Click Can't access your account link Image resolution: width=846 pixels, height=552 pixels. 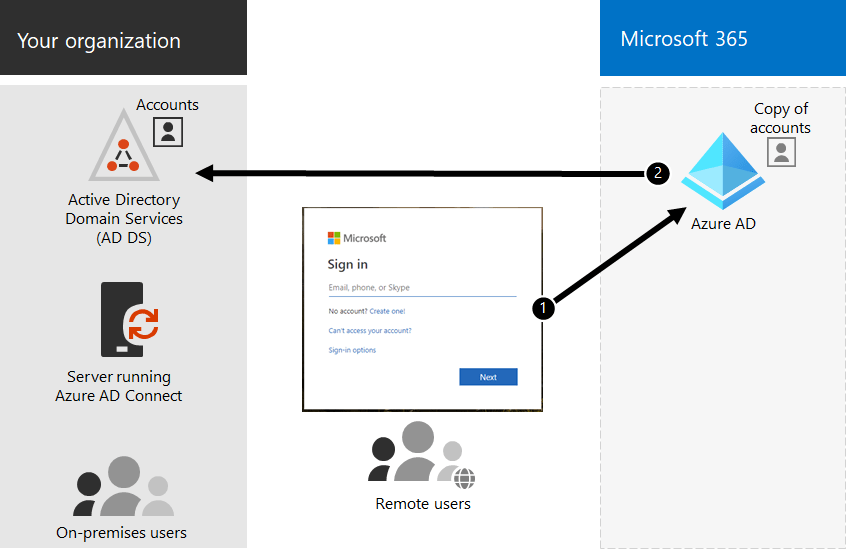point(370,330)
